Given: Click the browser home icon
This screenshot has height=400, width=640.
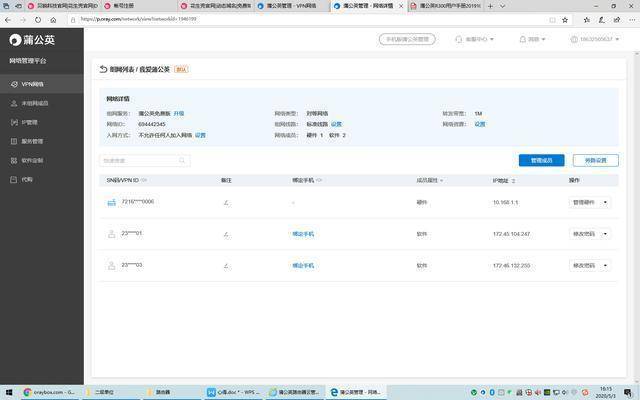Looking at the screenshot, I should (53, 20).
